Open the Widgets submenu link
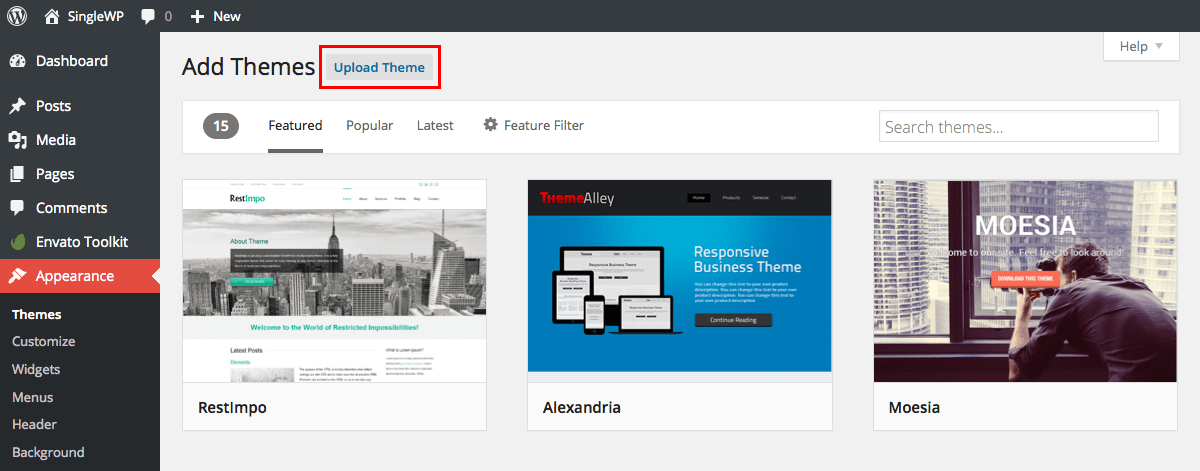Image resolution: width=1200 pixels, height=471 pixels. coord(36,369)
